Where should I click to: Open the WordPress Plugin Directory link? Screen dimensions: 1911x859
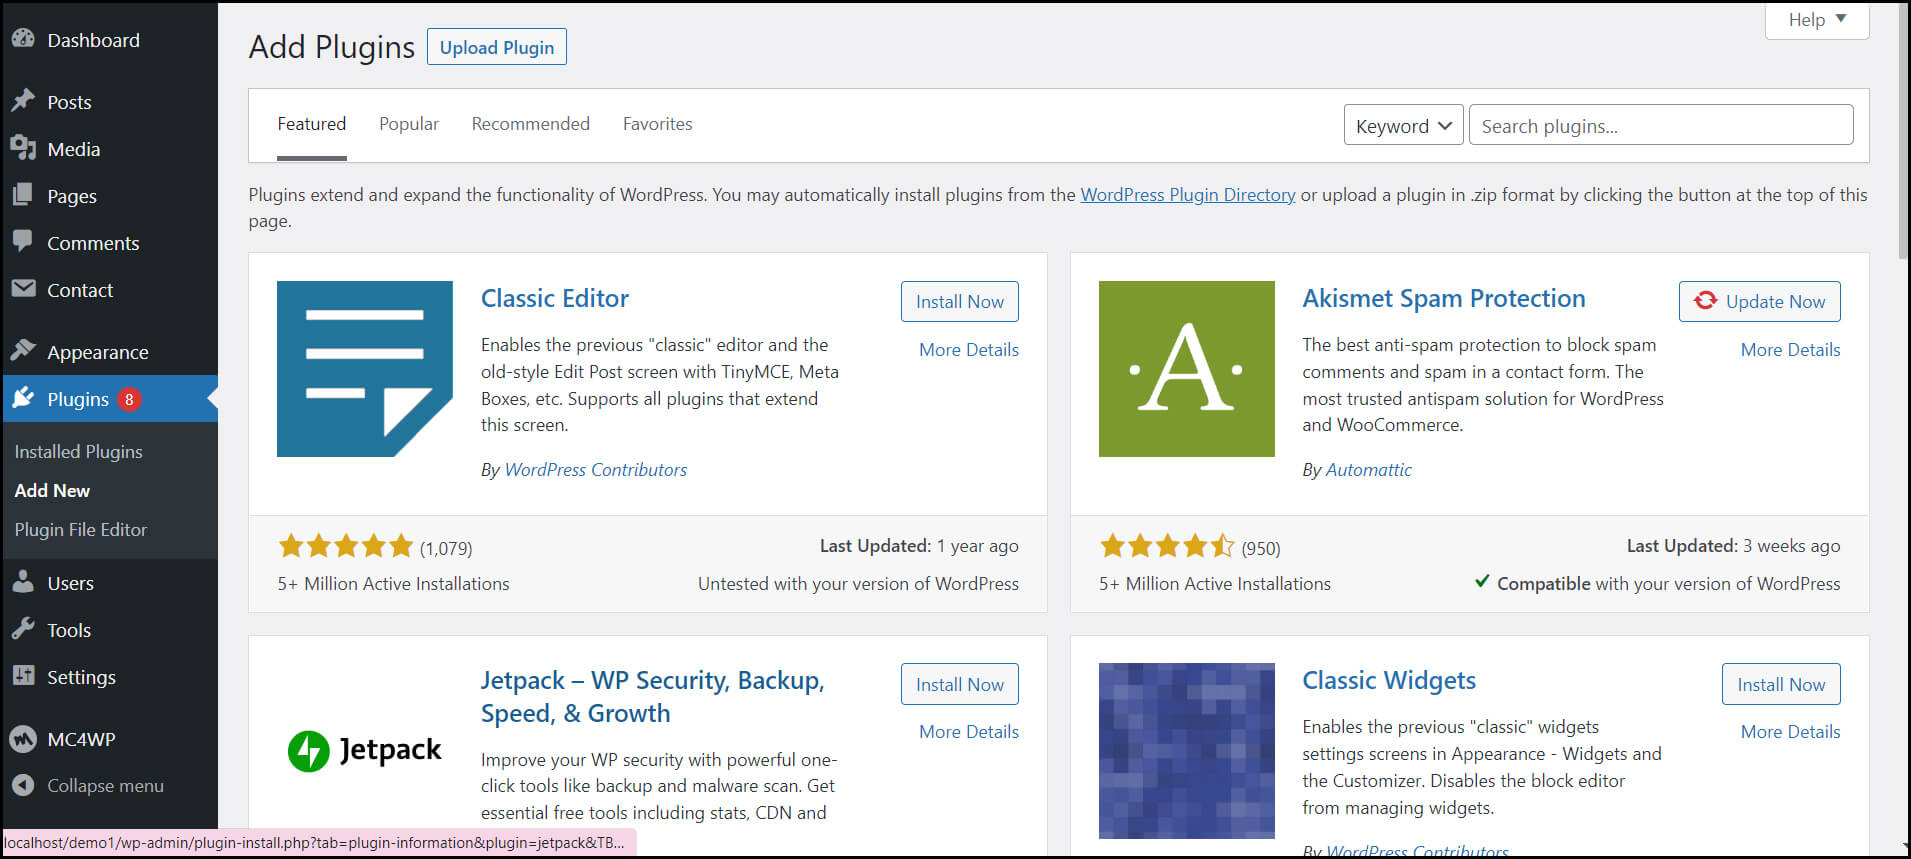1188,195
